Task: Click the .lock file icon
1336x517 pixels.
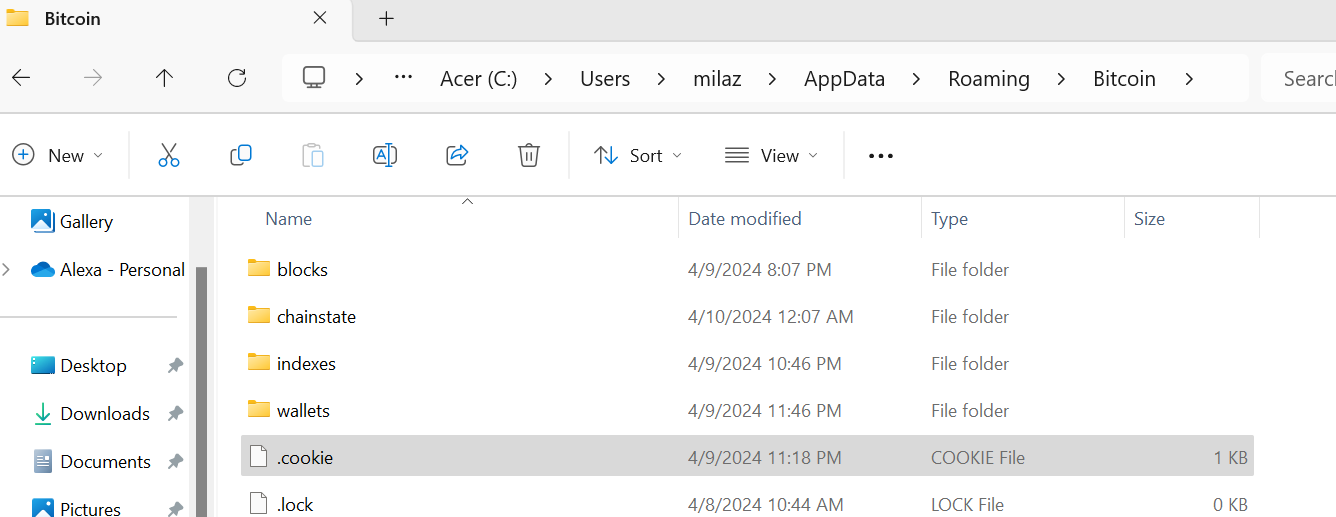Action: 259,504
